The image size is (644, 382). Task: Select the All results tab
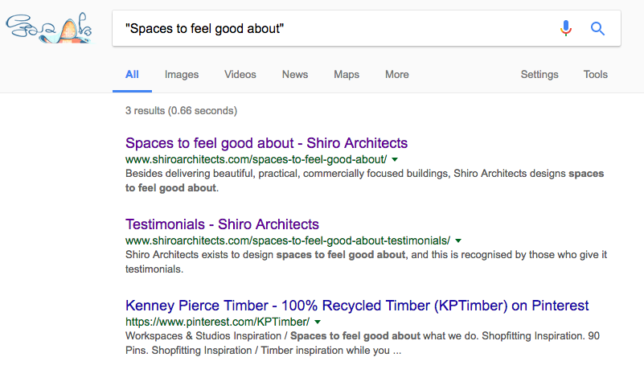click(x=132, y=74)
